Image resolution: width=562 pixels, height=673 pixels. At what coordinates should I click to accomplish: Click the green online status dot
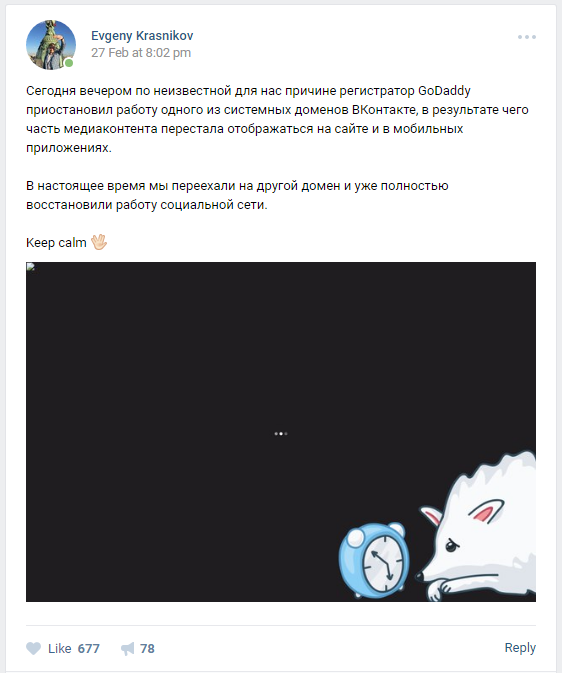click(x=69, y=63)
